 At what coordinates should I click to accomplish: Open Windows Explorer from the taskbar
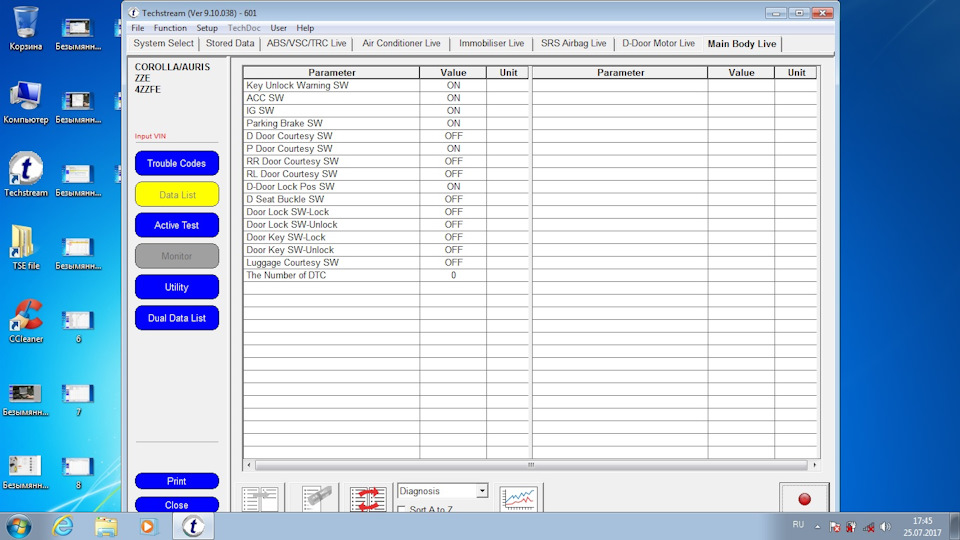(x=105, y=527)
